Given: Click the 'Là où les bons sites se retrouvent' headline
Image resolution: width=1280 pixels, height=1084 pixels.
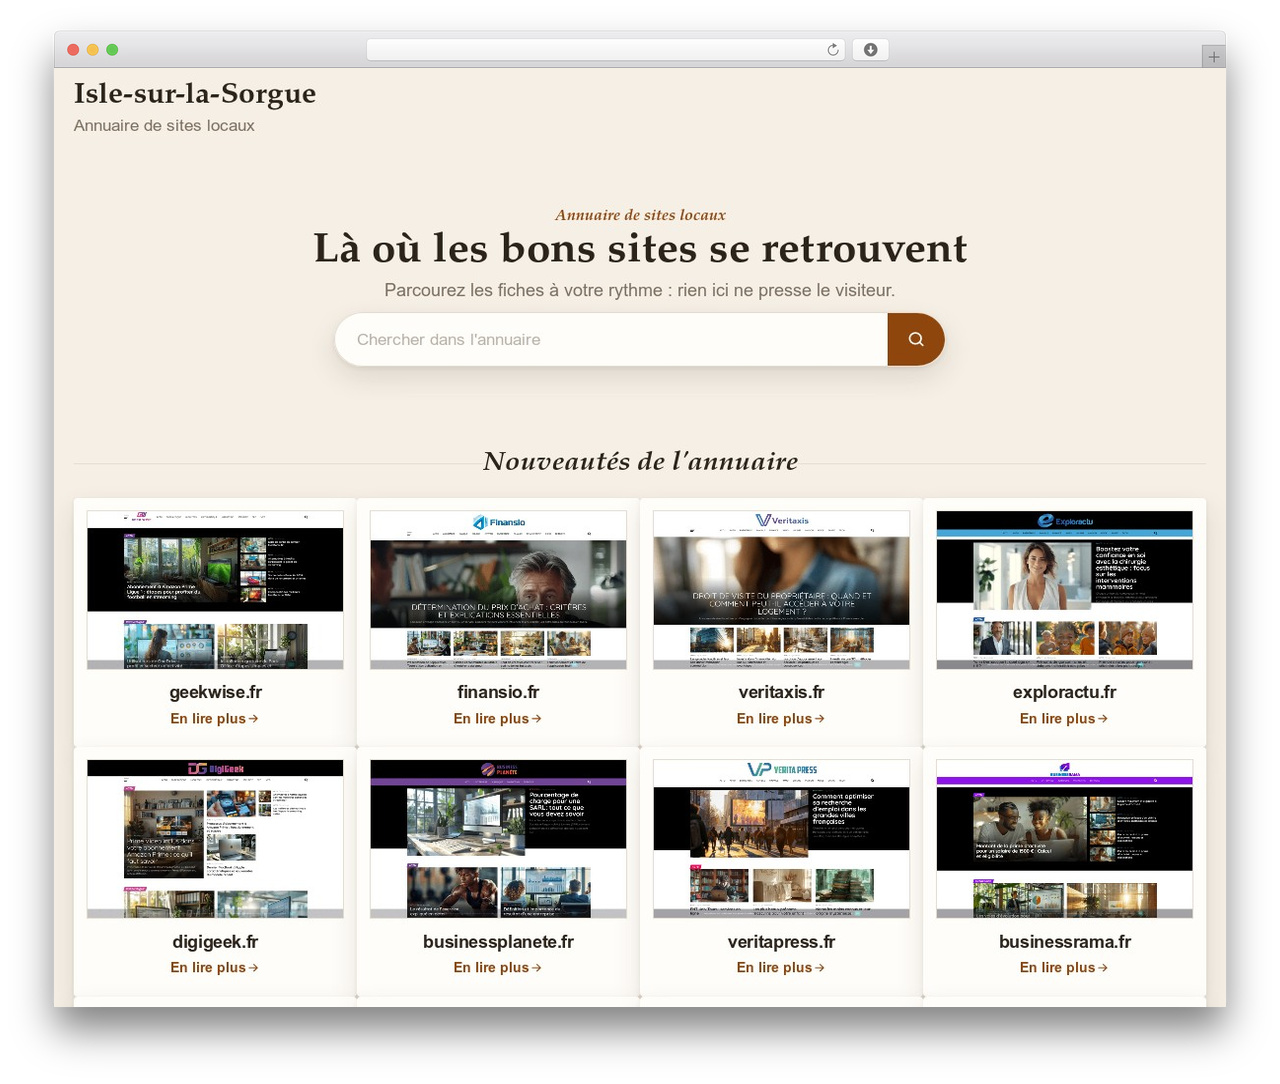Looking at the screenshot, I should click(640, 248).
